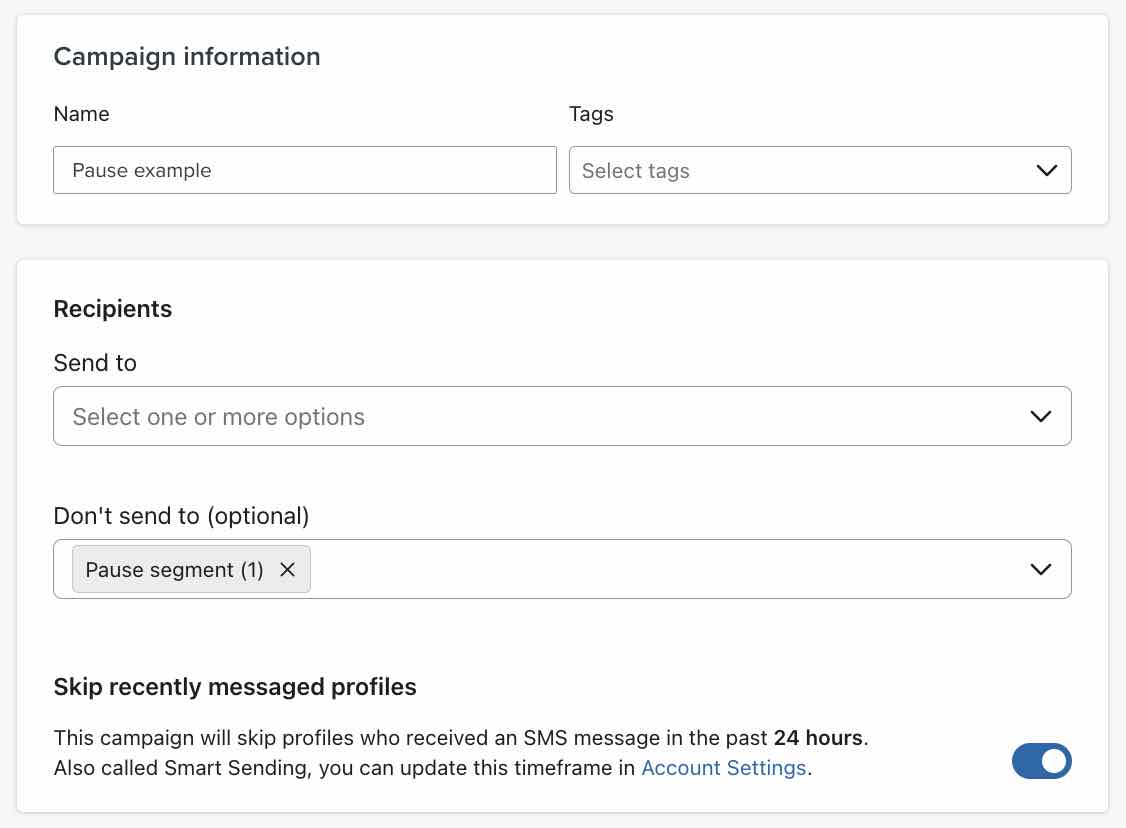Image resolution: width=1126 pixels, height=828 pixels.
Task: Click the Skip recently messaged profiles heading
Action: [x=235, y=687]
